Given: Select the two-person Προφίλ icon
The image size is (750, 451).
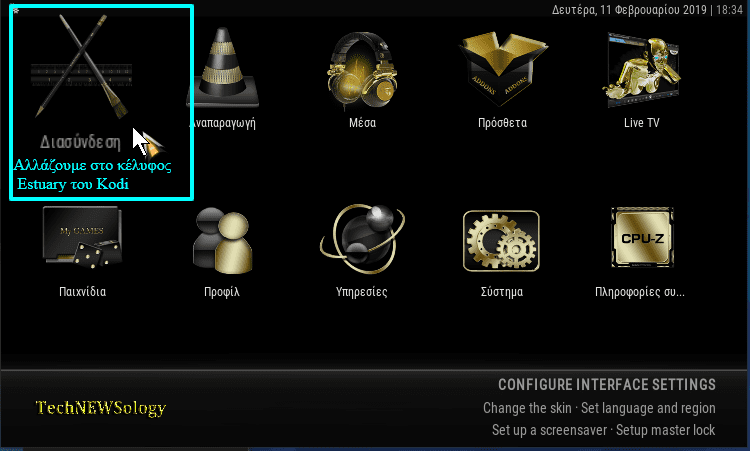Looking at the screenshot, I should tap(222, 241).
